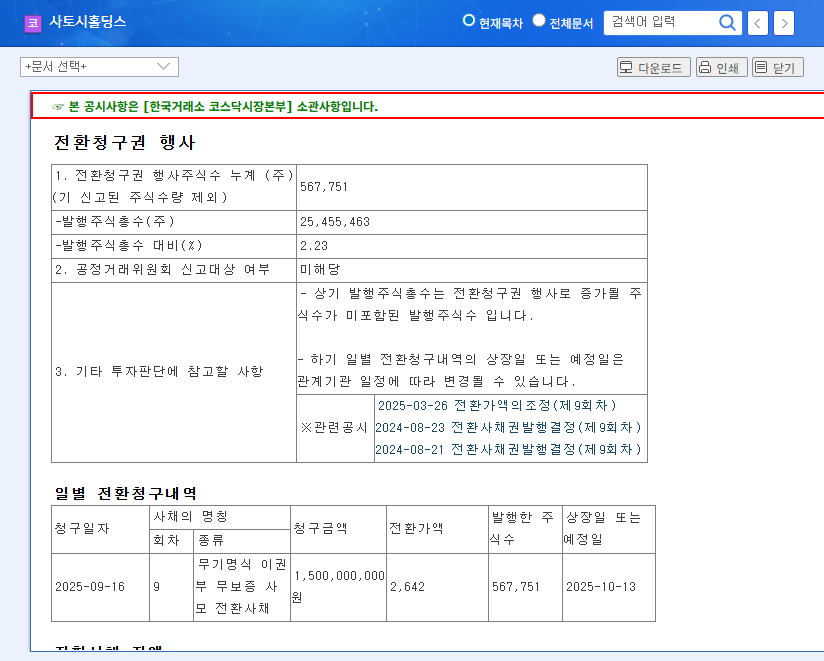The width and height of the screenshot is (824, 661).
Task: Click the 567,751 value in first table row
Action: pos(324,187)
